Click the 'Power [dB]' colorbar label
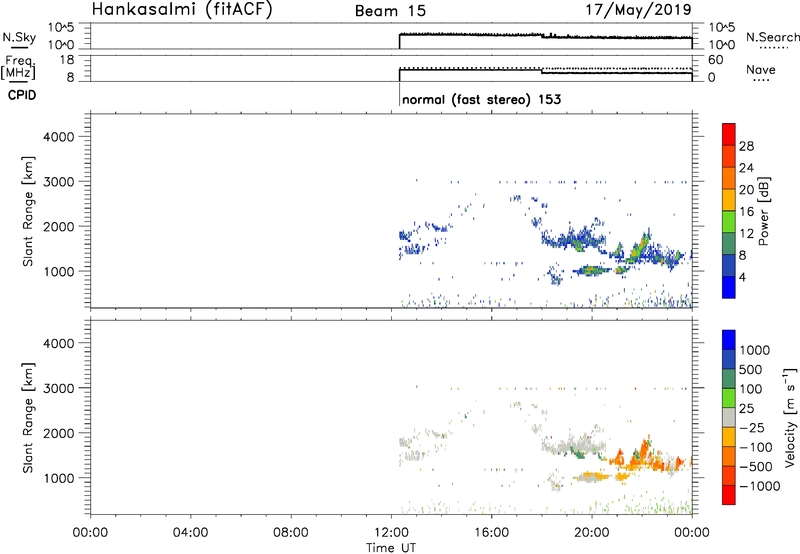The image size is (800, 554). [x=763, y=211]
